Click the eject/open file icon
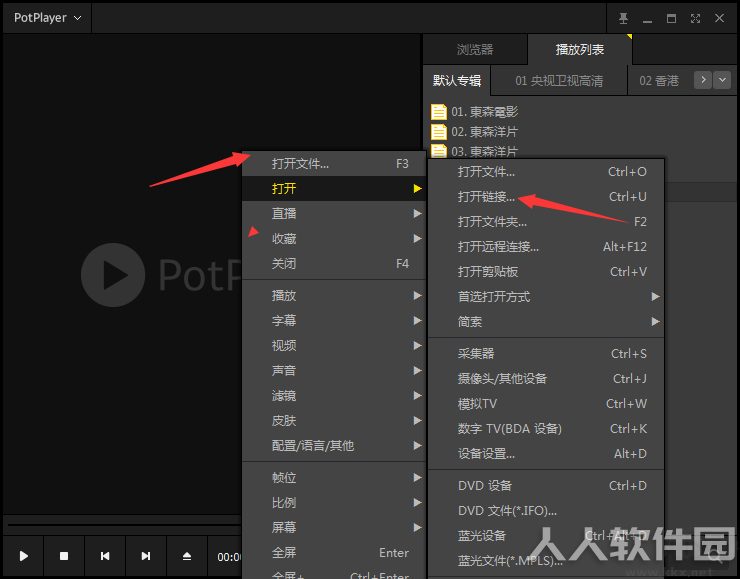Viewport: 740px width, 579px height. [x=186, y=556]
